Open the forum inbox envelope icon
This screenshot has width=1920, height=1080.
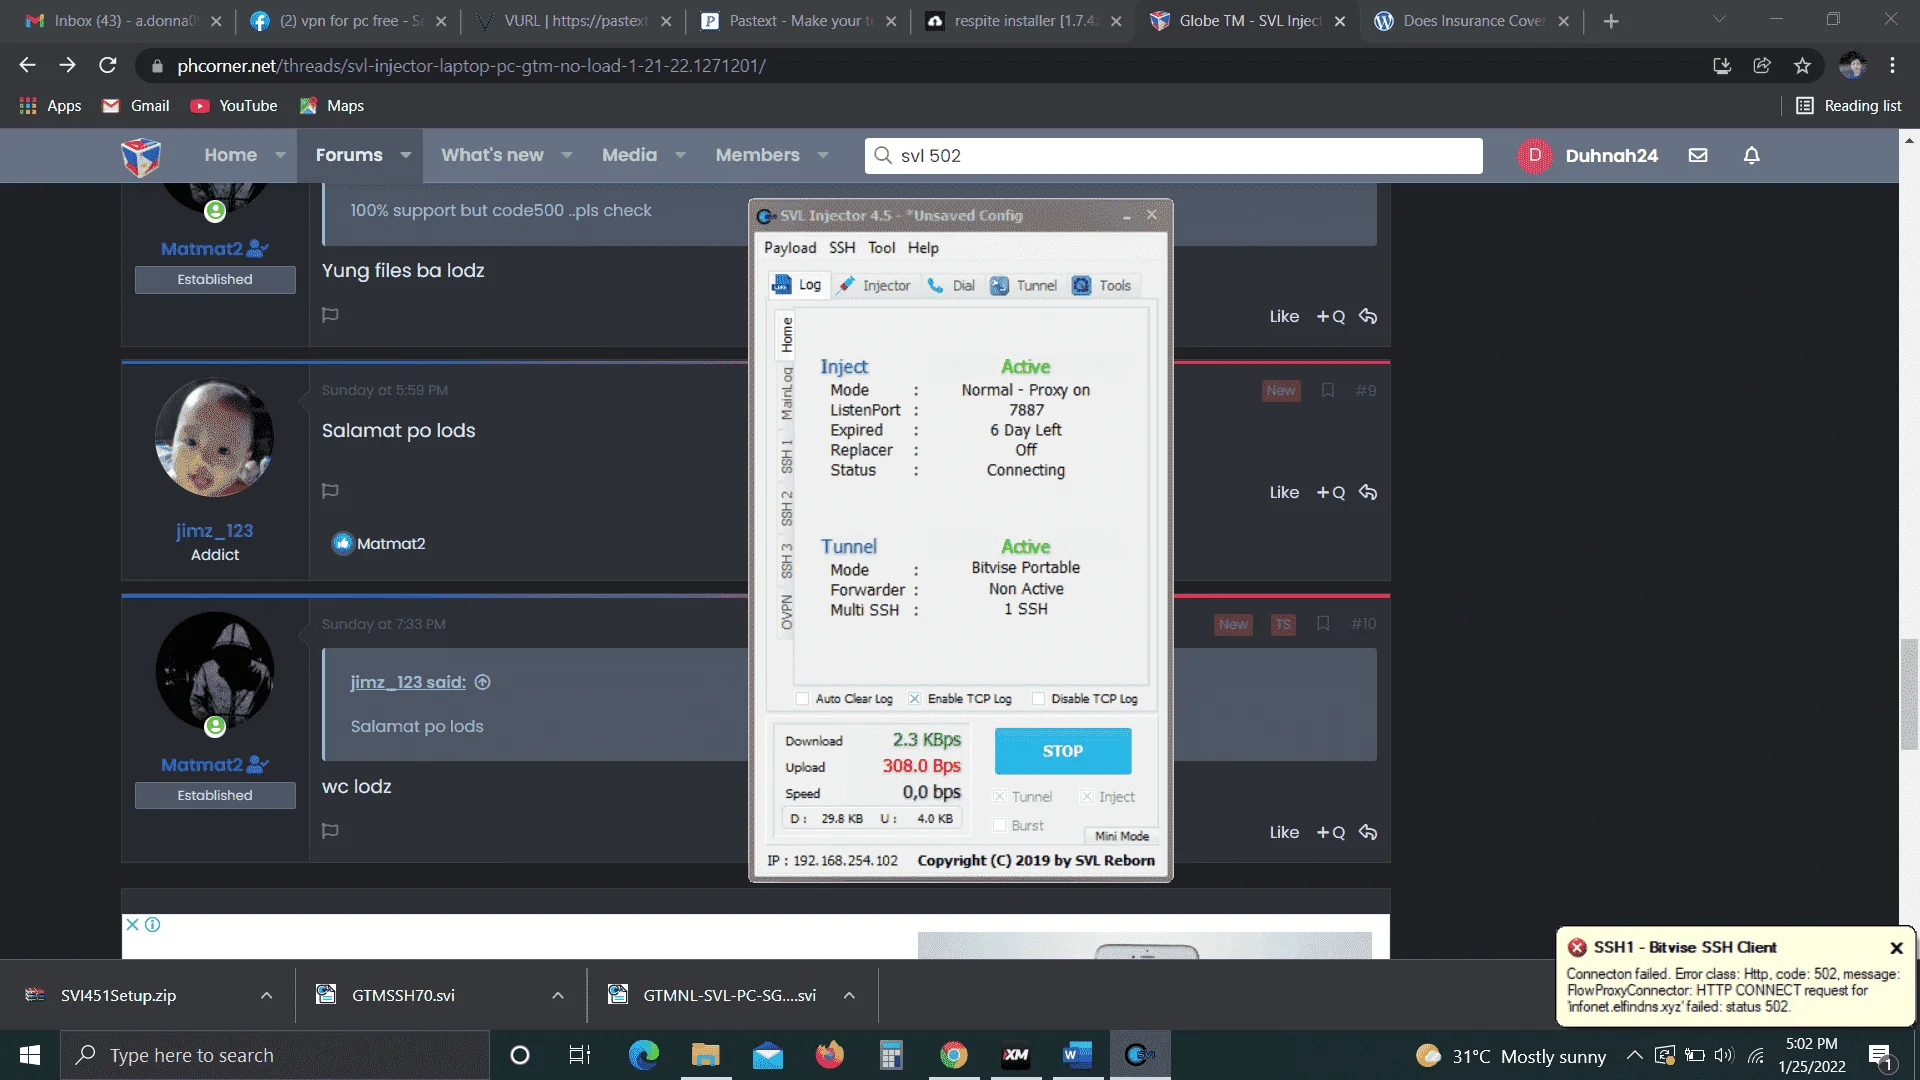point(1698,155)
